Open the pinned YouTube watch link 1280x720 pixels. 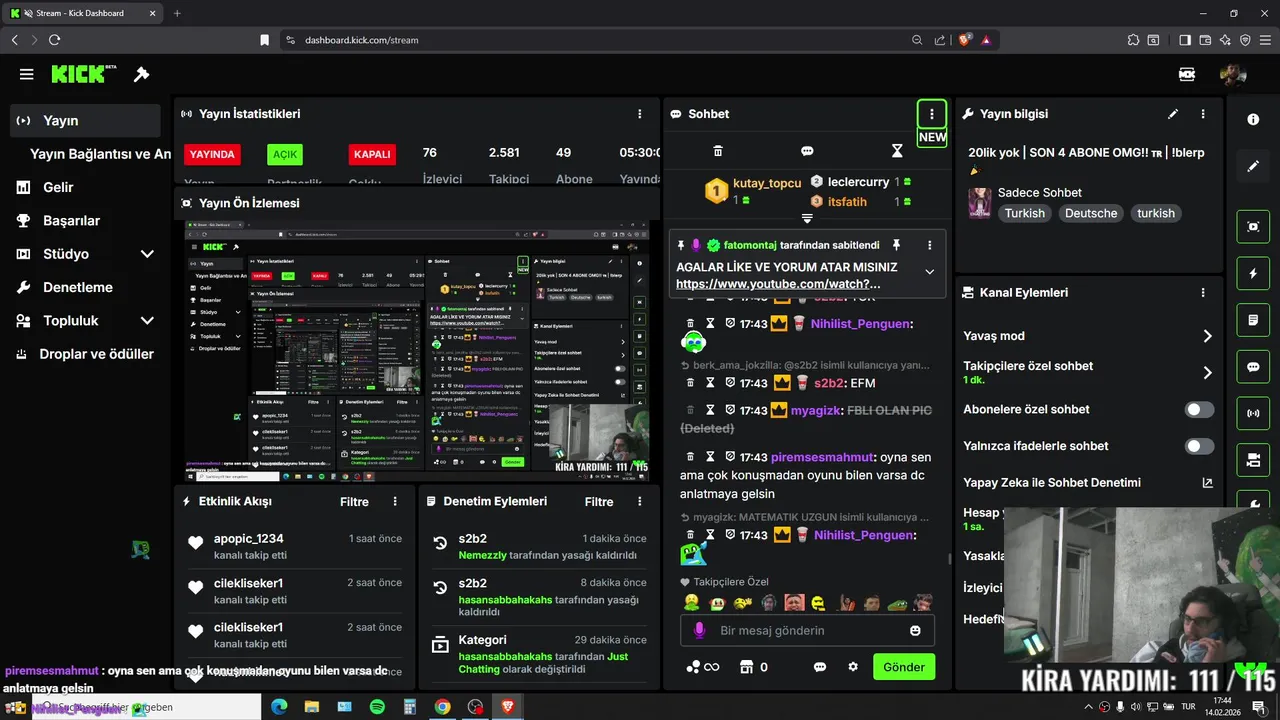778,284
